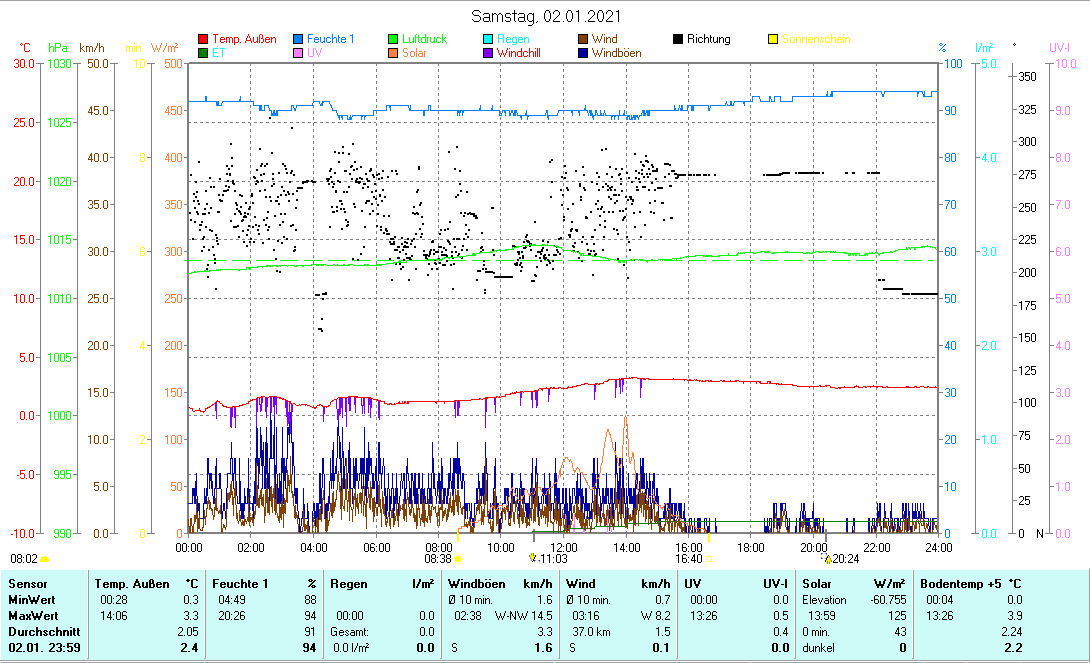Click the 12:00 label on time axis
The width and height of the screenshot is (1090, 663).
[x=564, y=547]
